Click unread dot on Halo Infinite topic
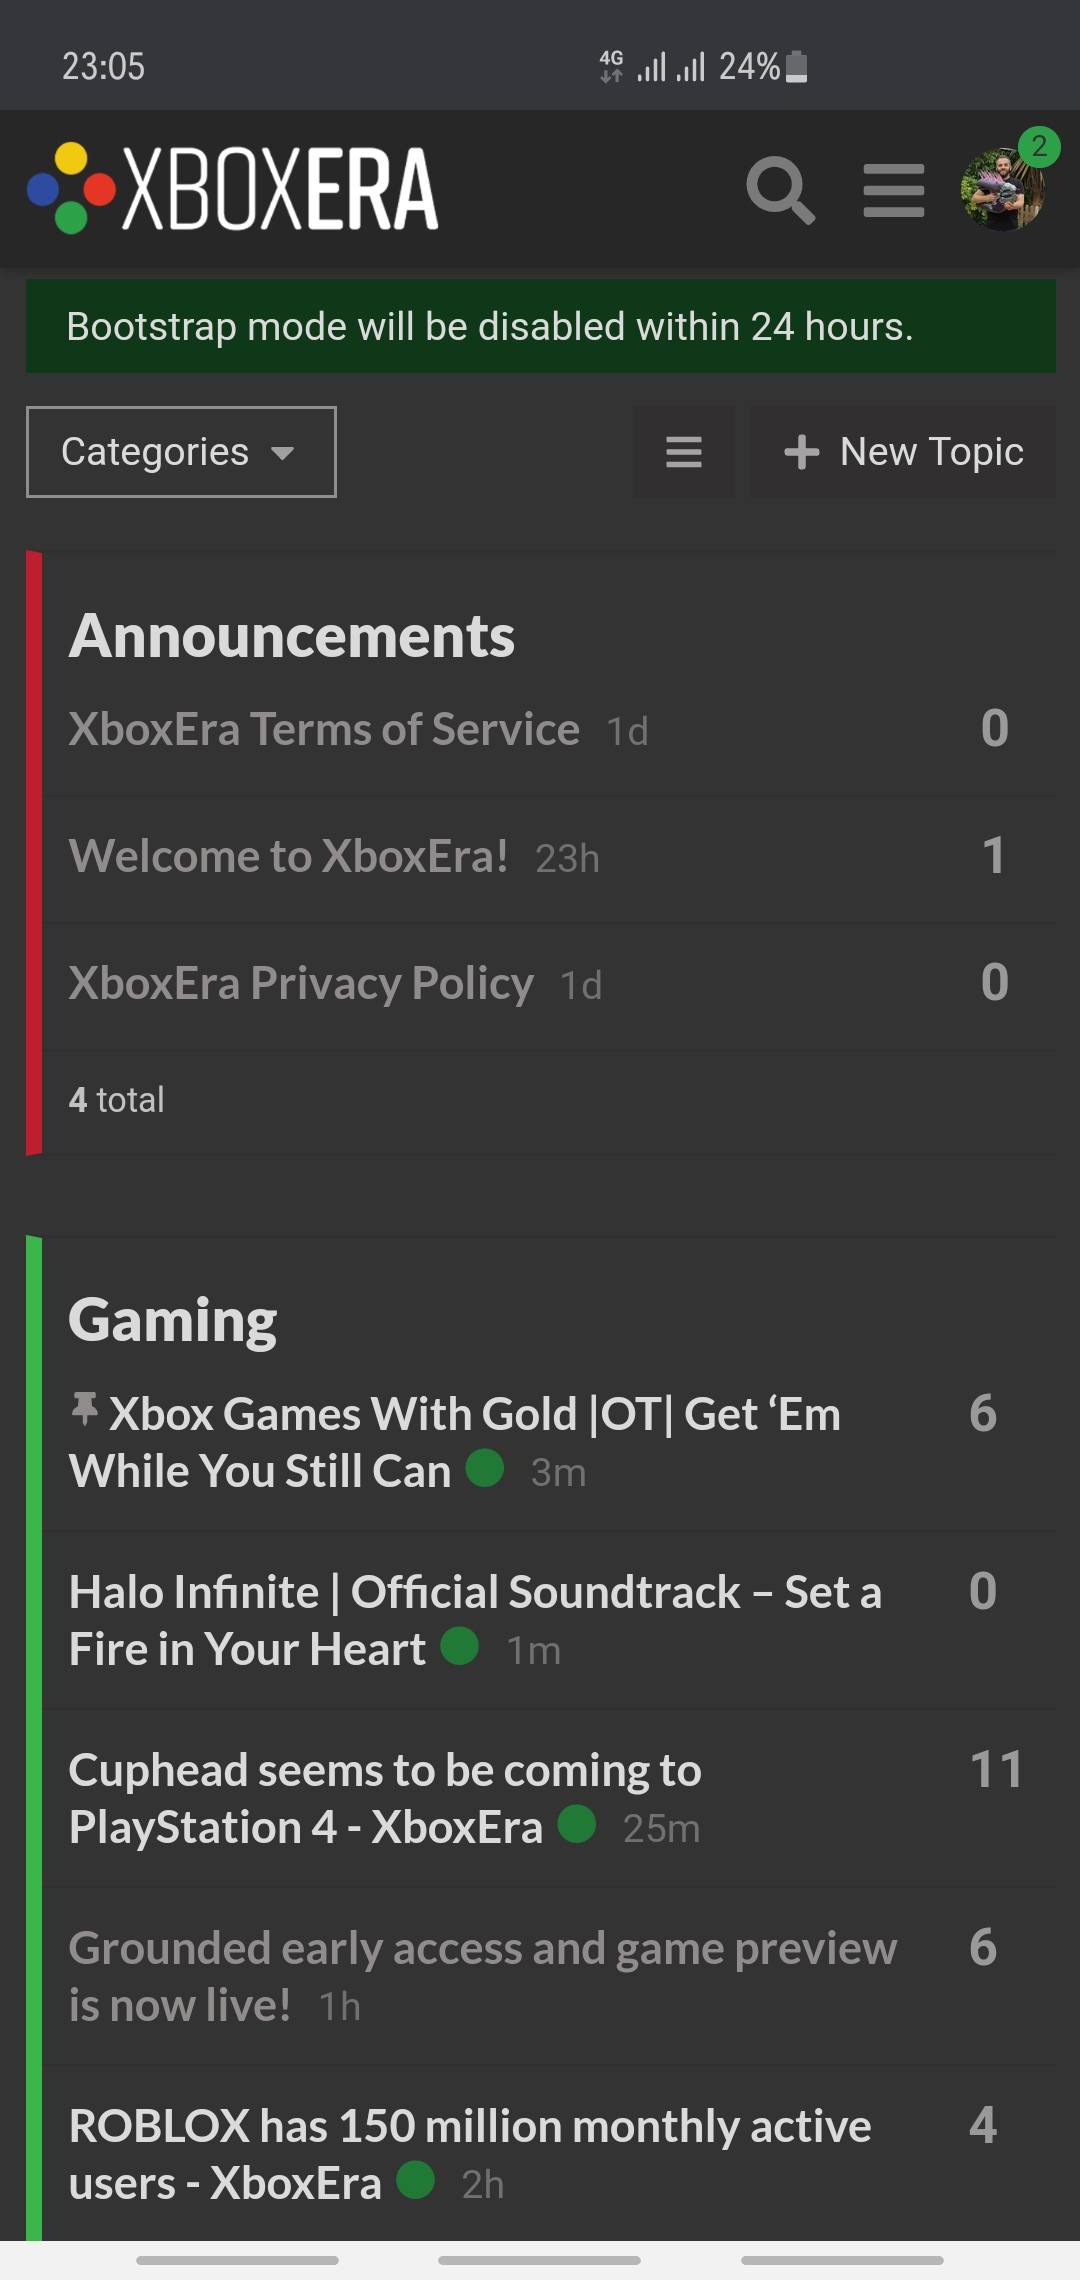 pyautogui.click(x=460, y=1646)
